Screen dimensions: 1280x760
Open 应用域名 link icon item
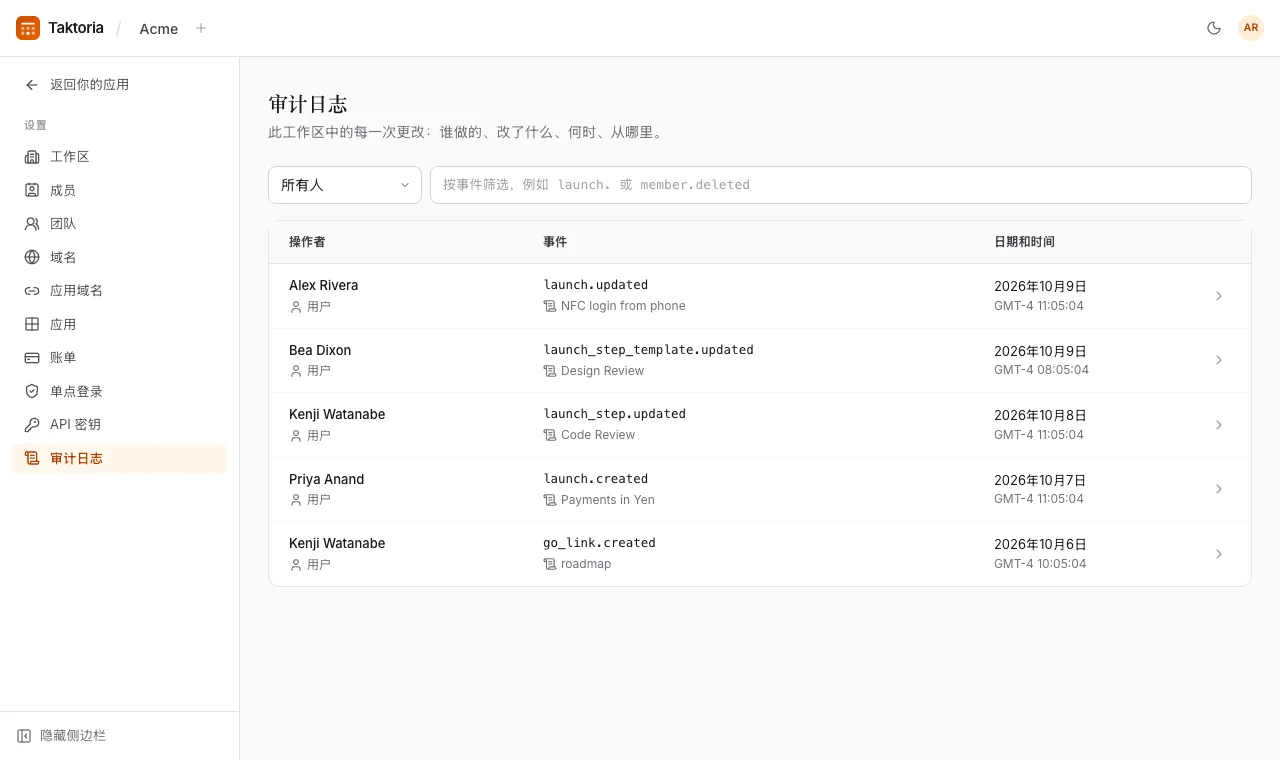(x=120, y=291)
